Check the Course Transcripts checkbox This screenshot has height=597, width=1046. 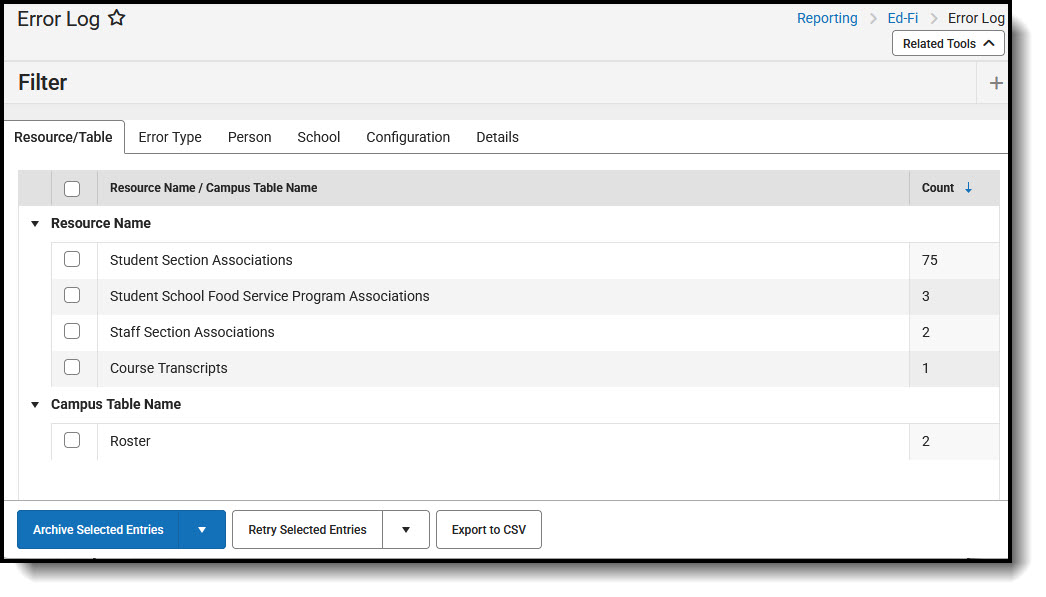[72, 367]
